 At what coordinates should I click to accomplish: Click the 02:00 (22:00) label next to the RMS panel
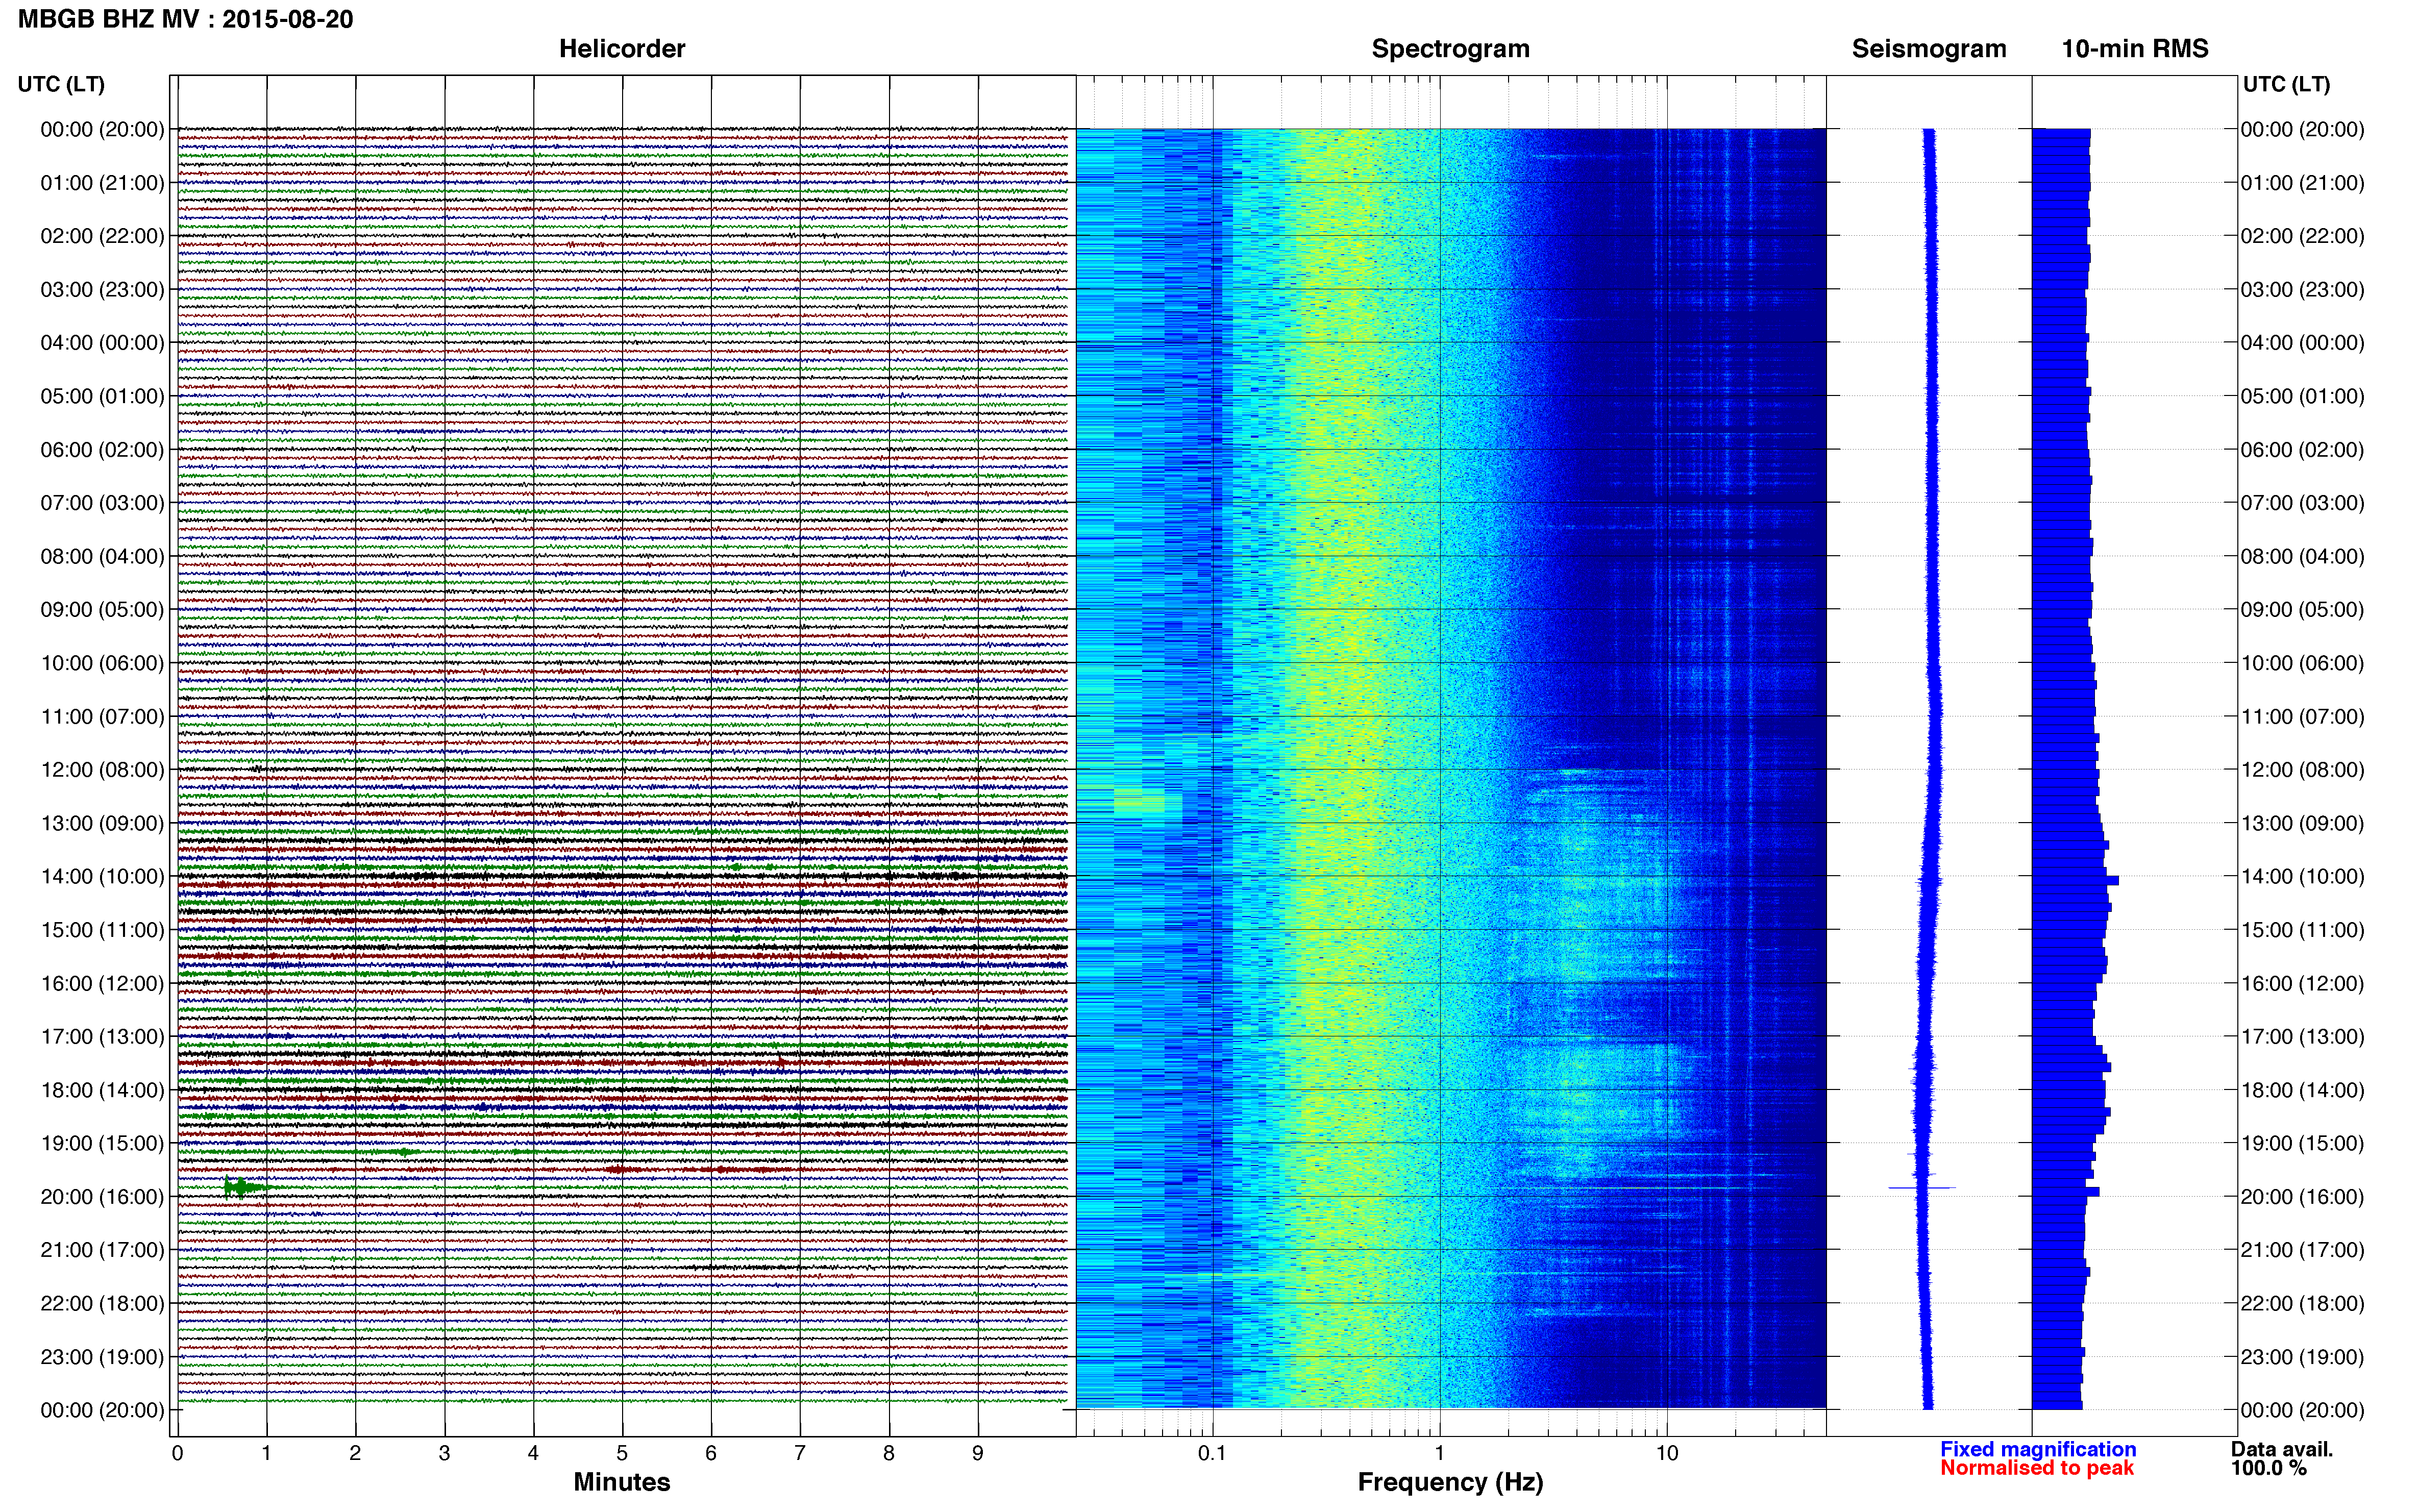pyautogui.click(x=2302, y=236)
